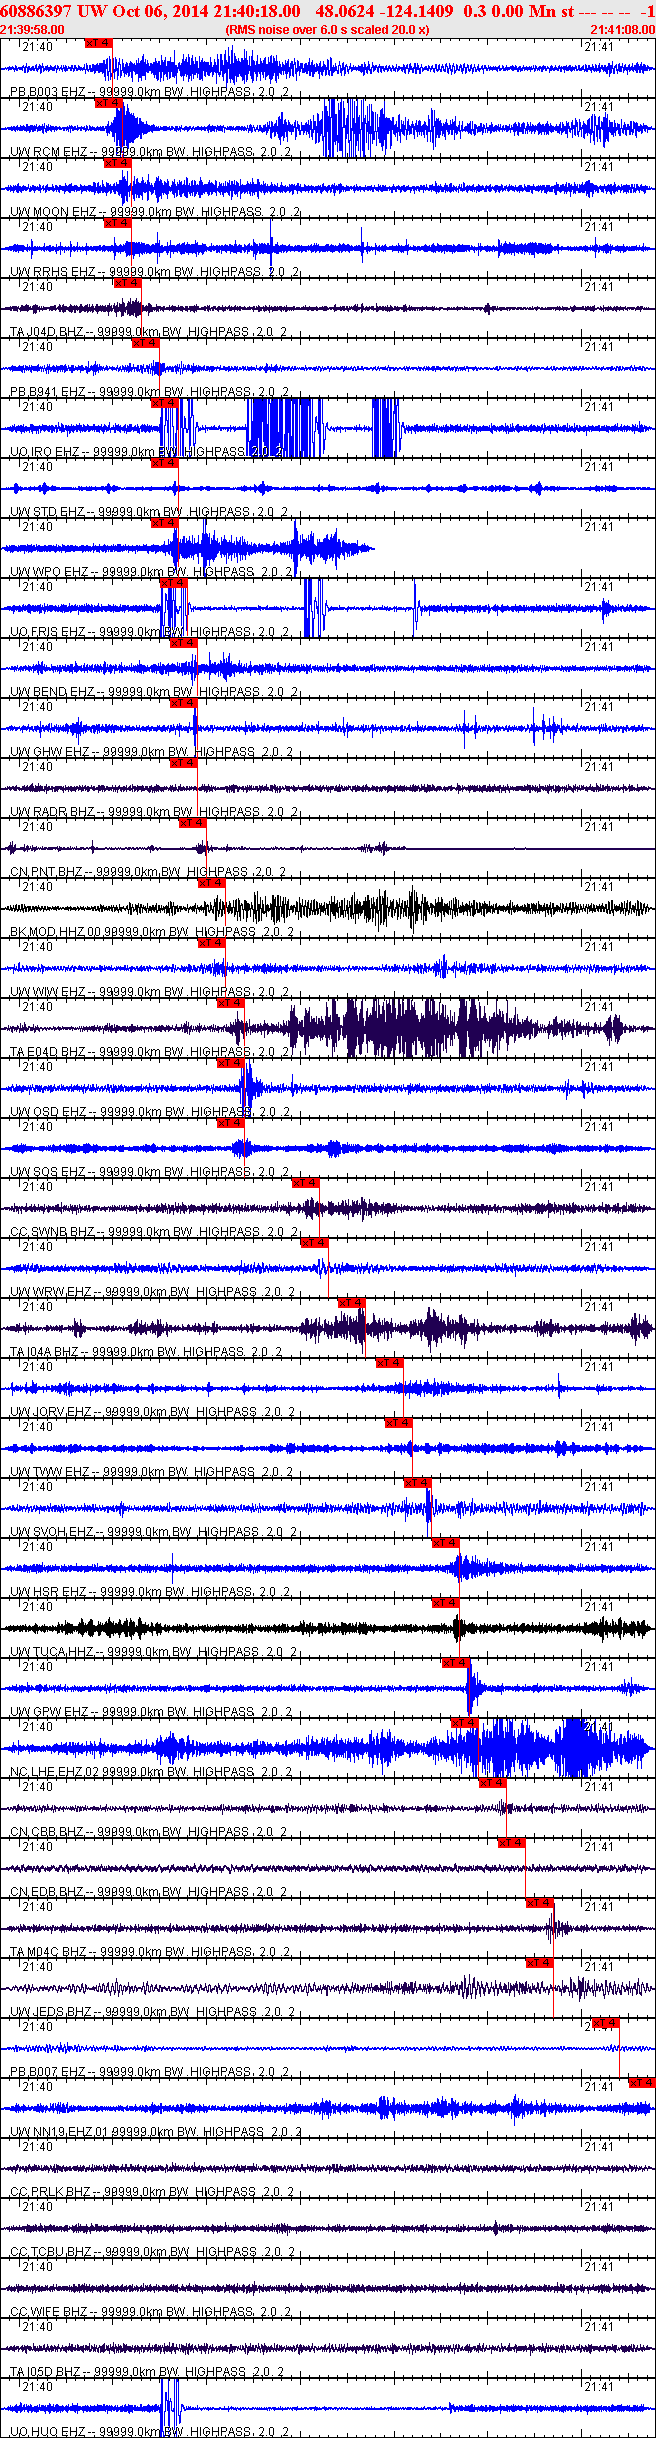Click the red pick marker on the UW WPO trace
Image resolution: width=656 pixels, height=2438 pixels.
(x=164, y=523)
